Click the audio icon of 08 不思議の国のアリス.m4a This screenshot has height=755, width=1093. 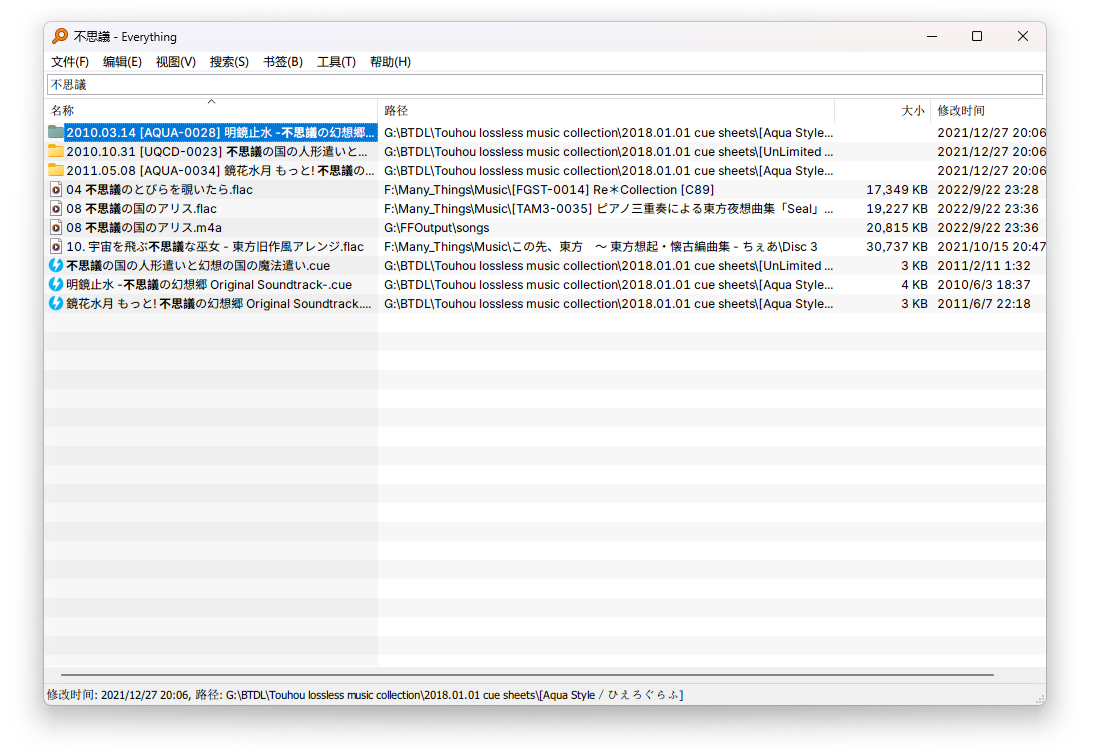click(x=57, y=227)
